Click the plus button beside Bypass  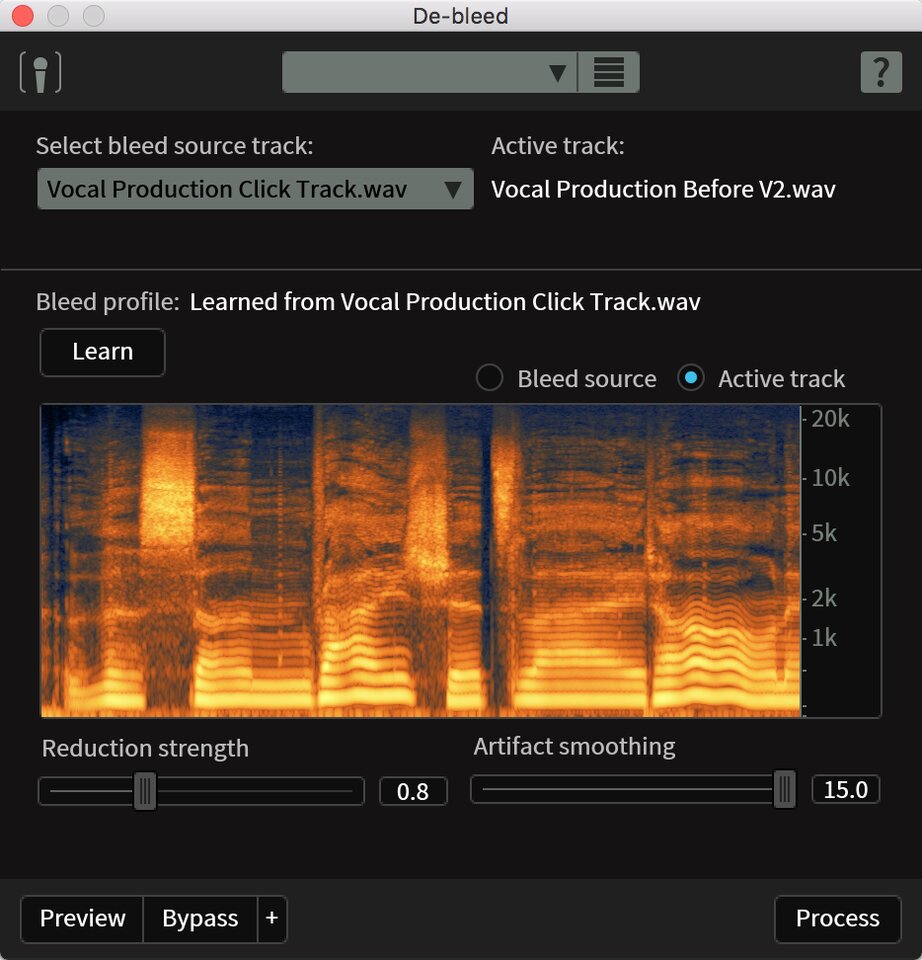[x=271, y=919]
